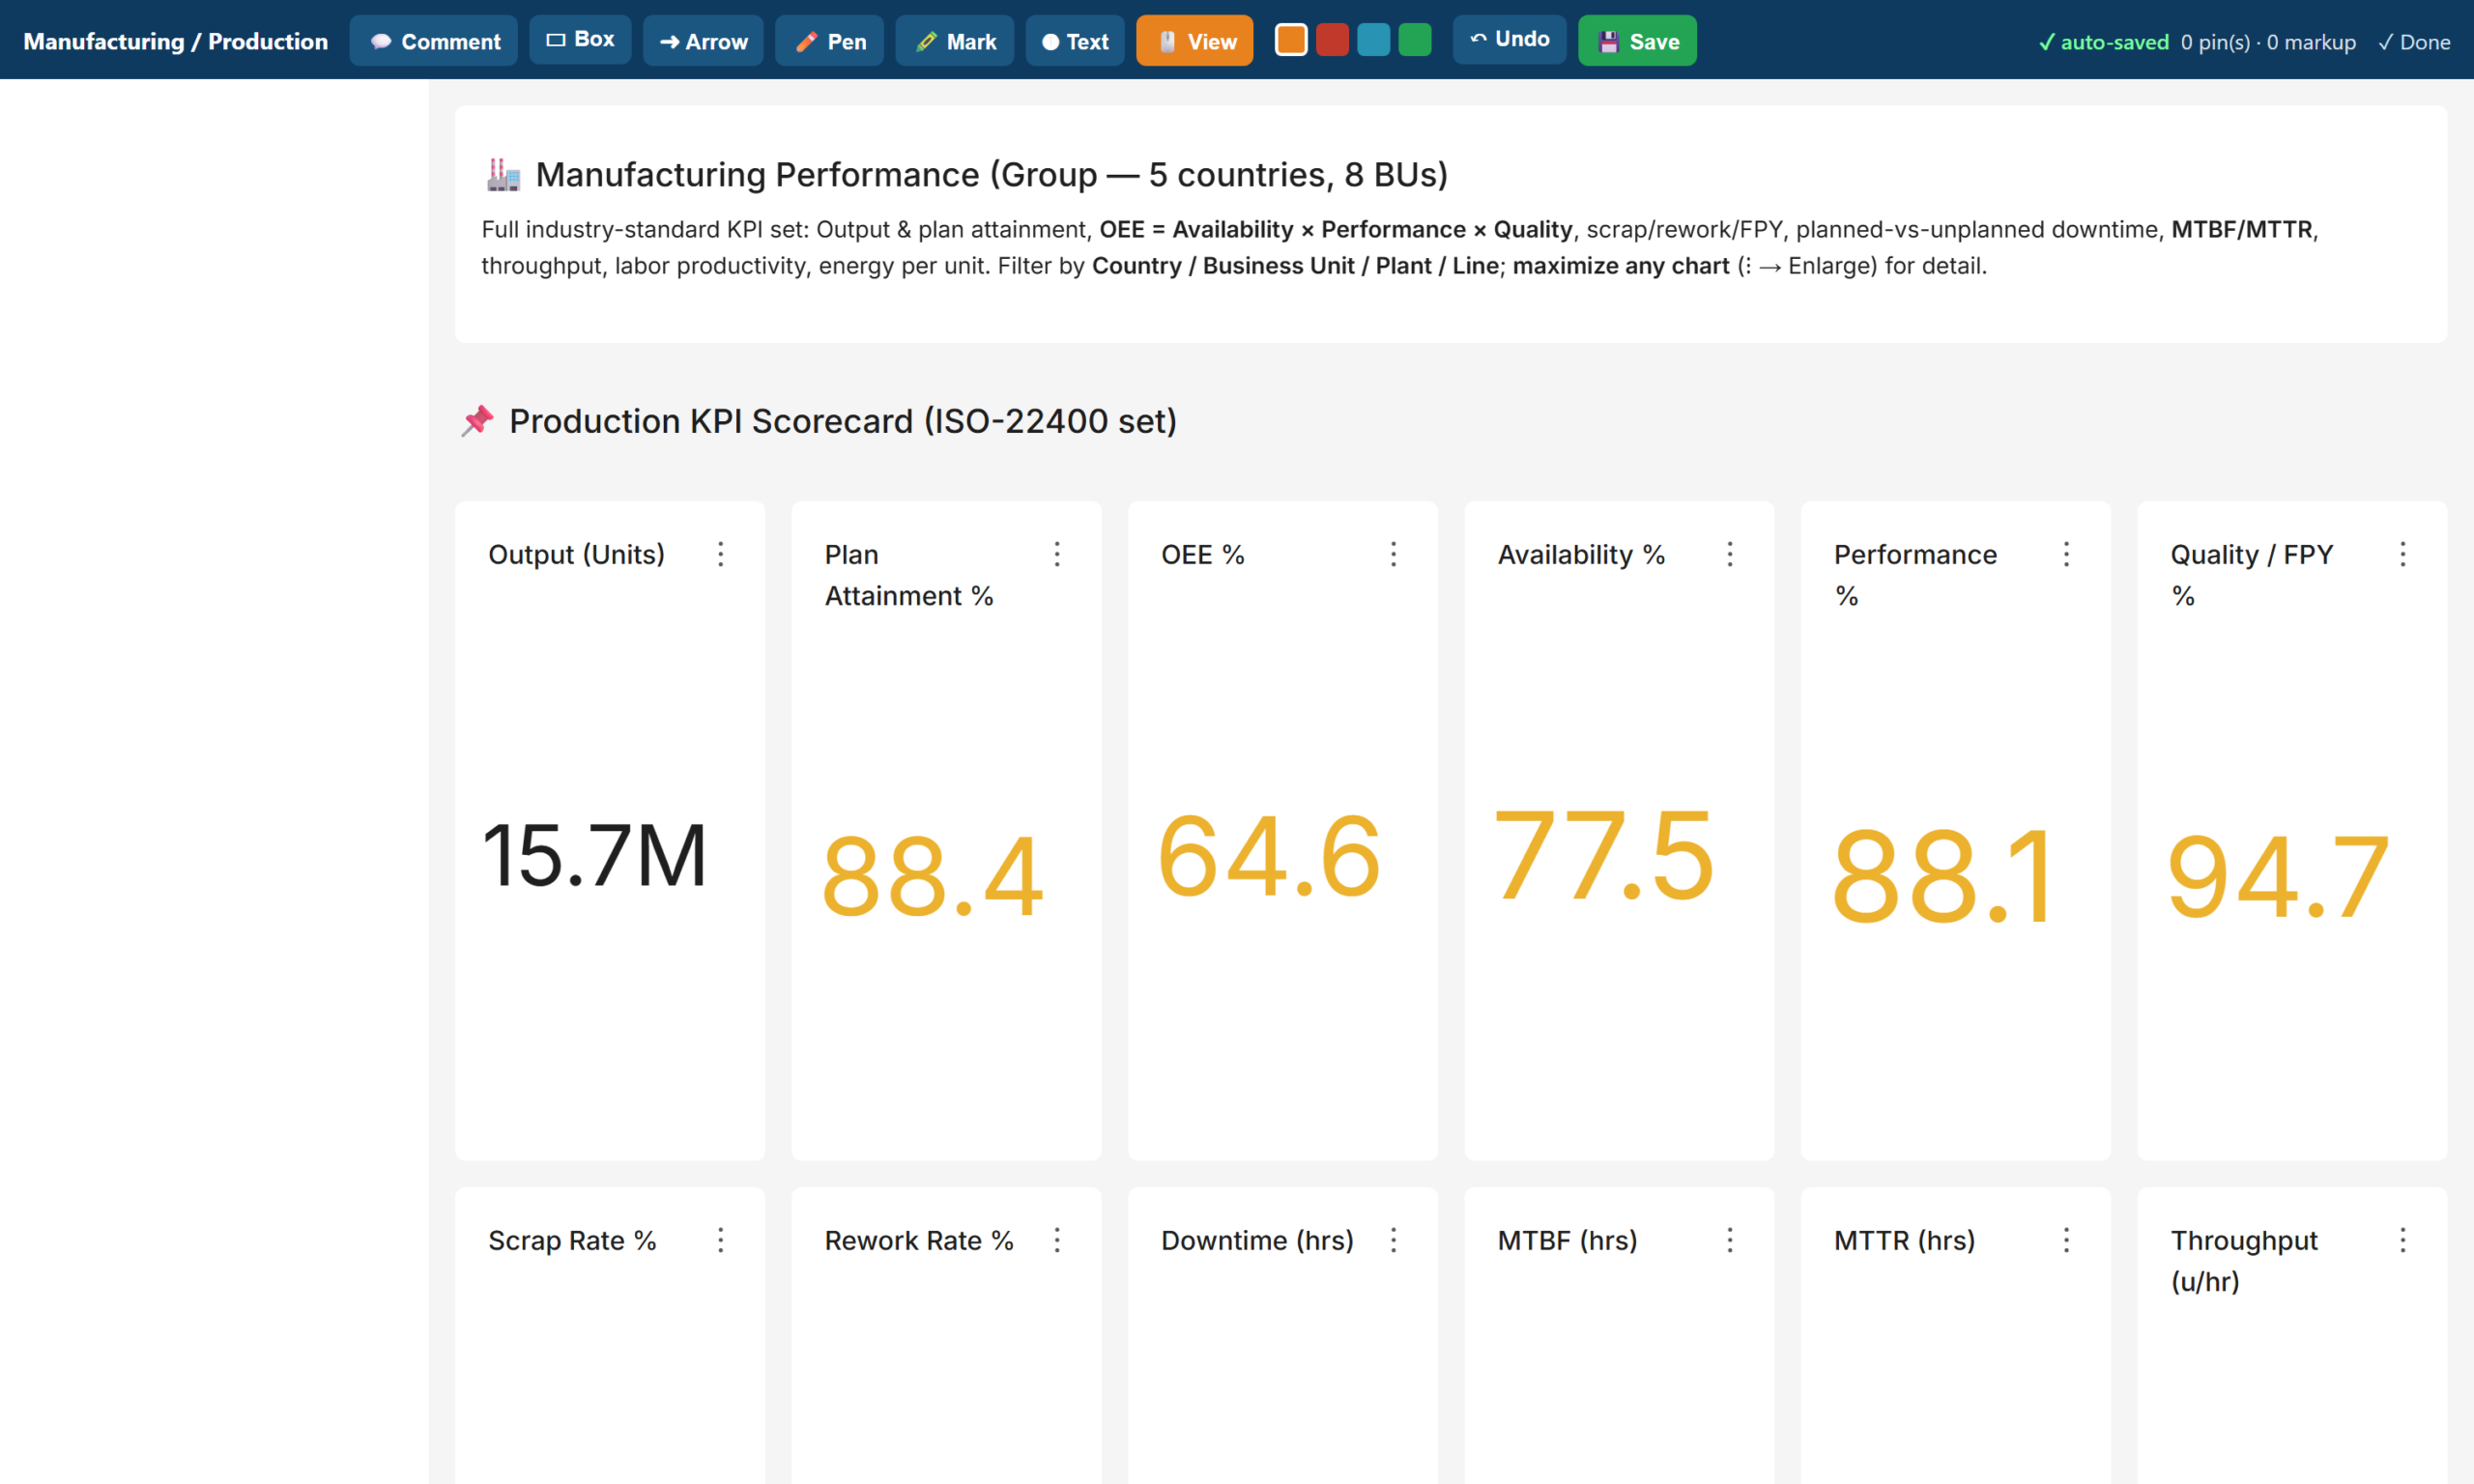Select the Box drawing tool
The image size is (2474, 1484).
point(580,40)
